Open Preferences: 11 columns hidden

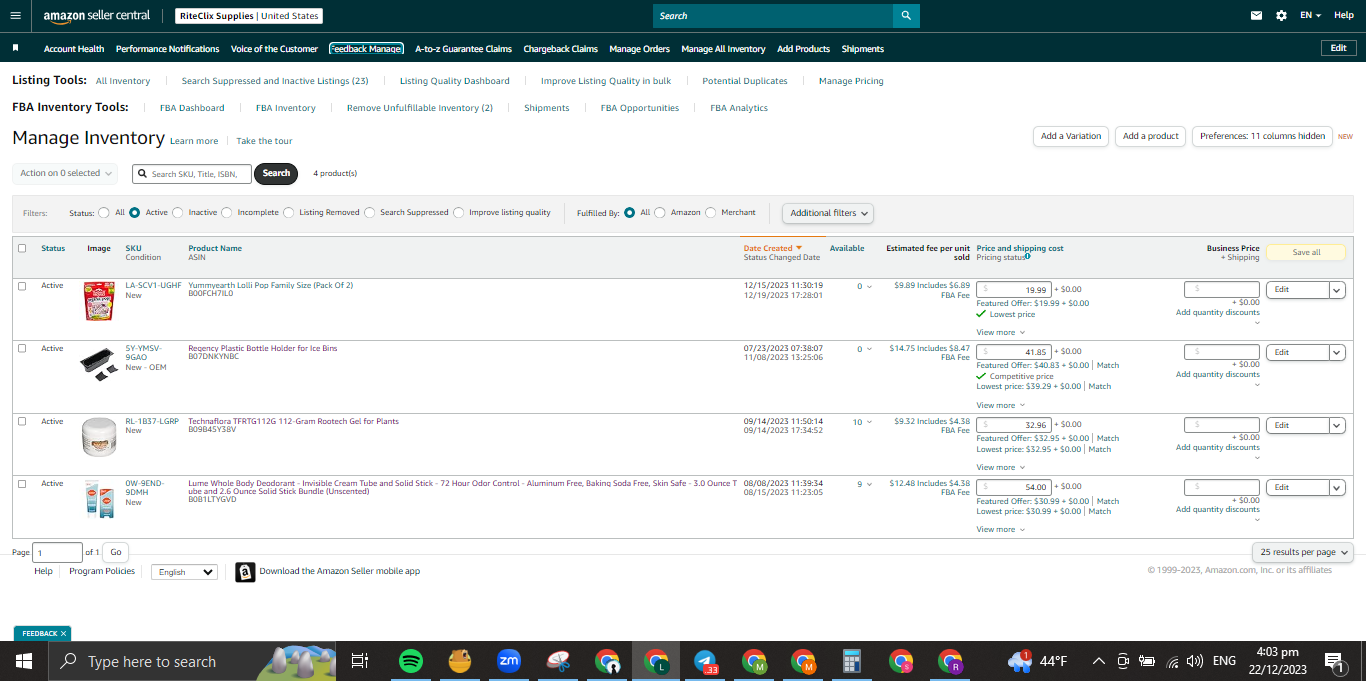(1262, 136)
